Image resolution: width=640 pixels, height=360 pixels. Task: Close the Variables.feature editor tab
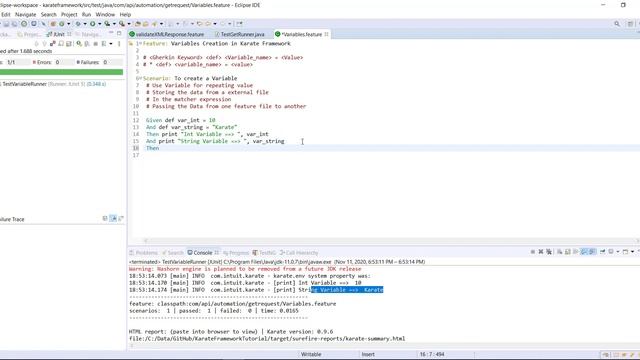point(327,34)
